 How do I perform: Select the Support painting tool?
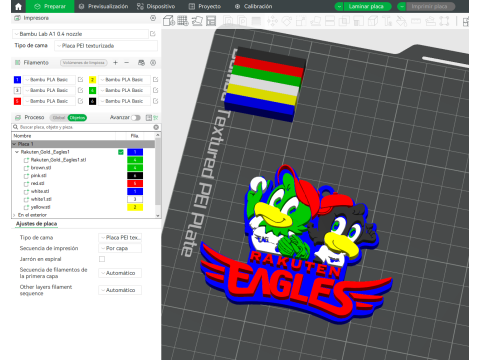tap(358, 21)
